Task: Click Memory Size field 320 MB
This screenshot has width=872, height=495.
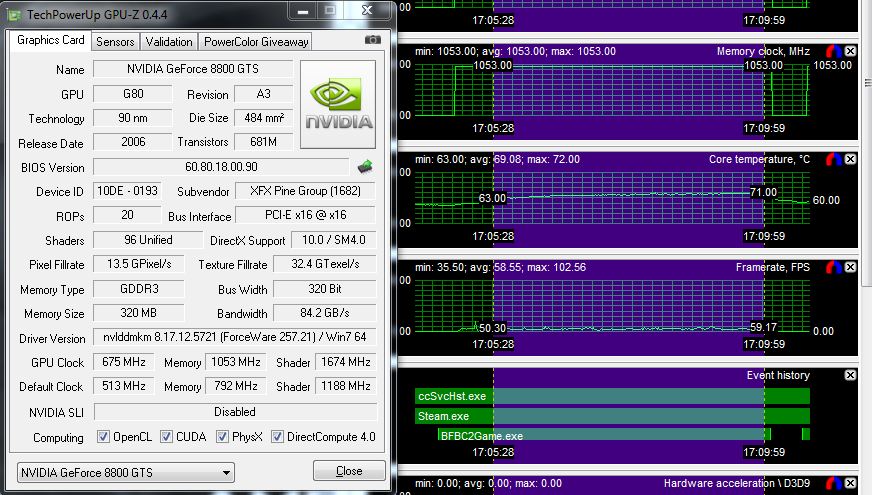Action: pyautogui.click(x=138, y=313)
